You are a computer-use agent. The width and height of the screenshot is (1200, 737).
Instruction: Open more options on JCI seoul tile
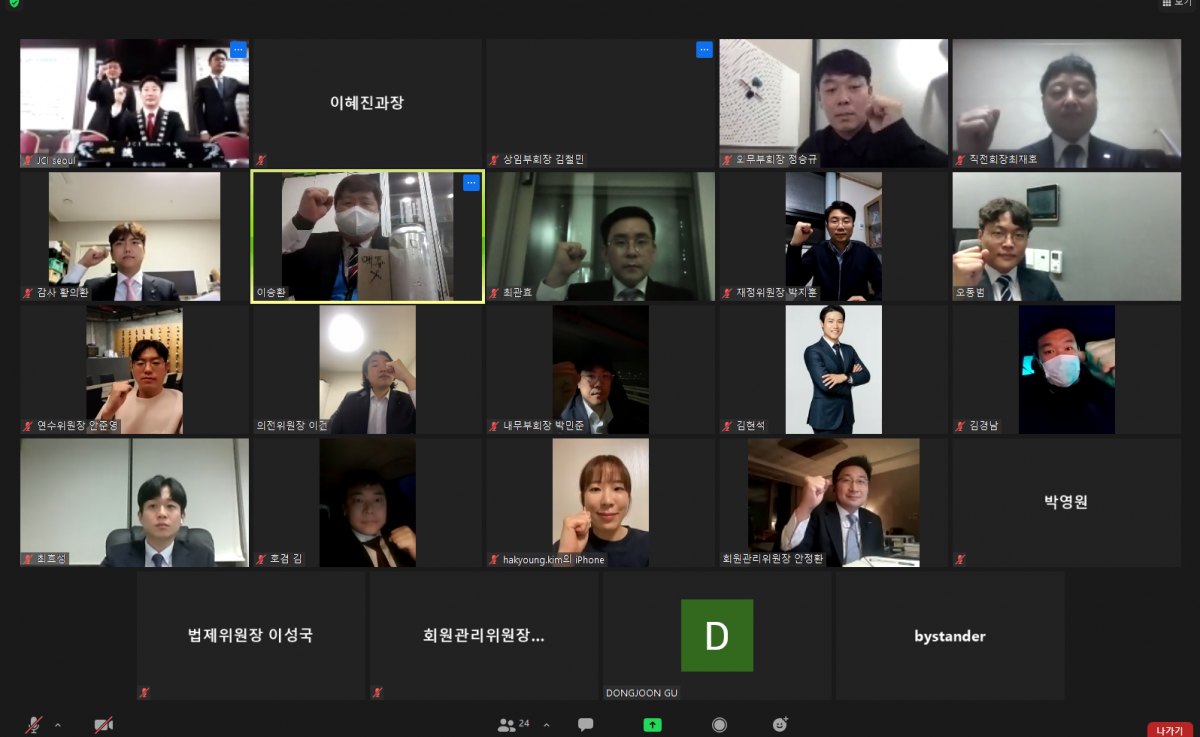(x=238, y=49)
